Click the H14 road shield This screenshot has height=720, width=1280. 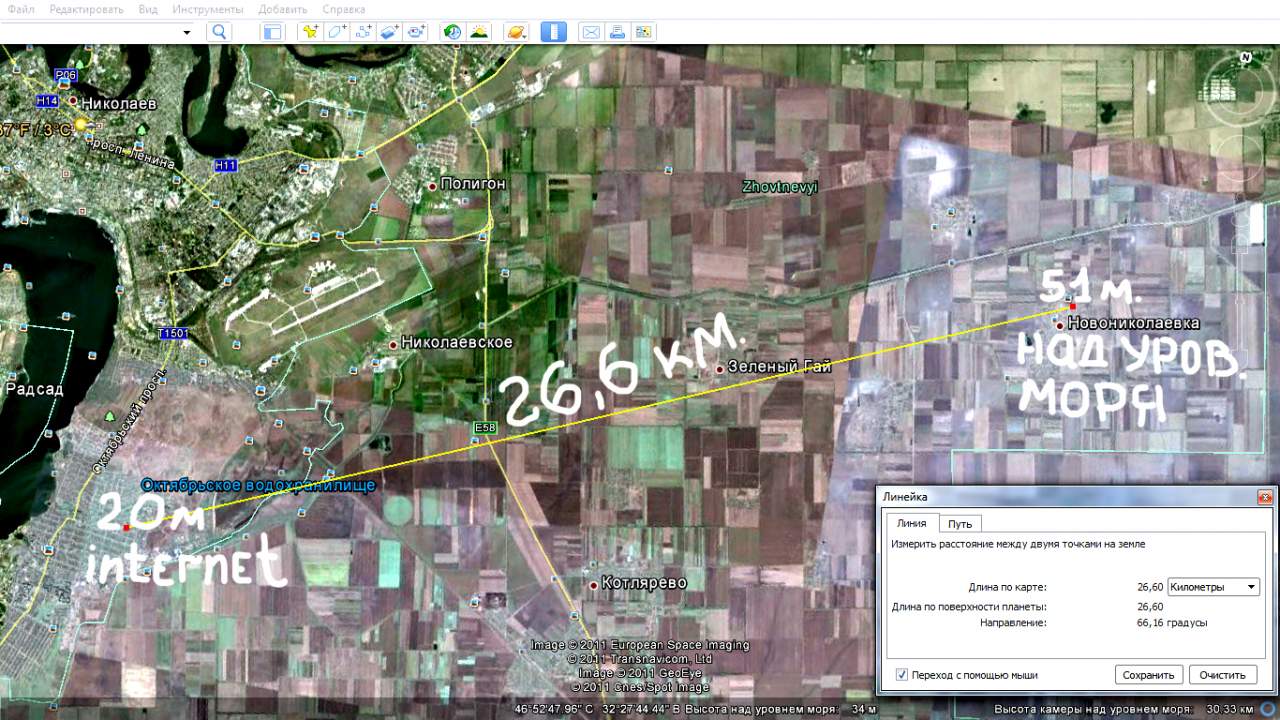(x=48, y=101)
